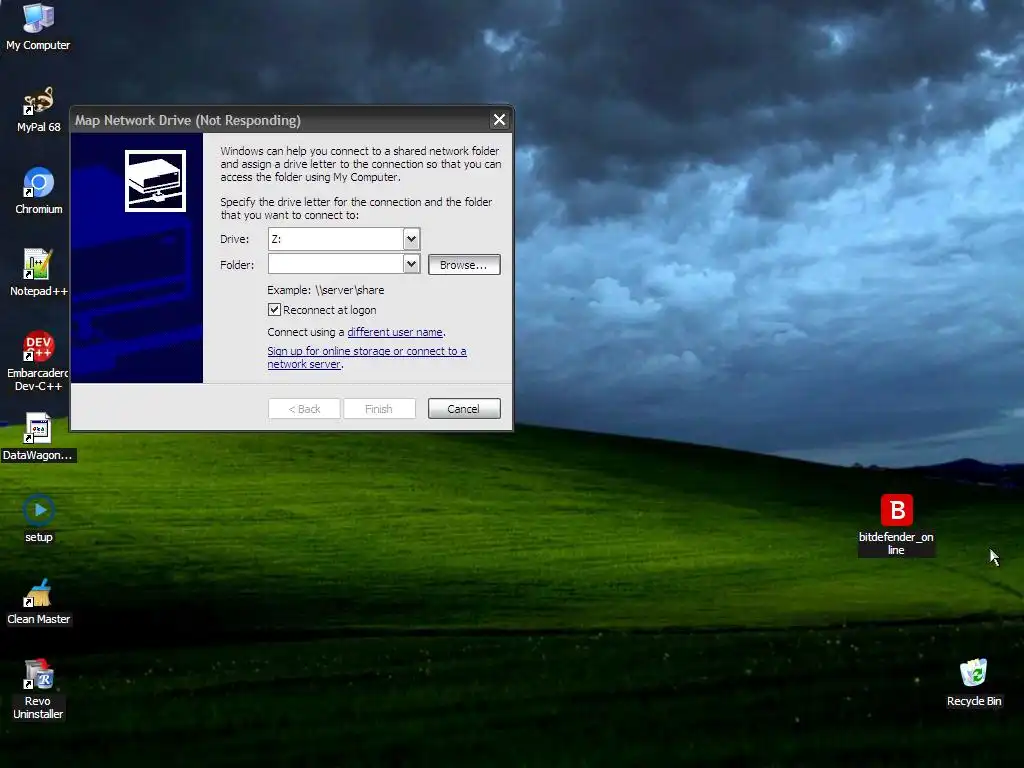Select the Notepad++ desktop shortcut
The height and width of the screenshot is (768, 1024).
coord(38,273)
